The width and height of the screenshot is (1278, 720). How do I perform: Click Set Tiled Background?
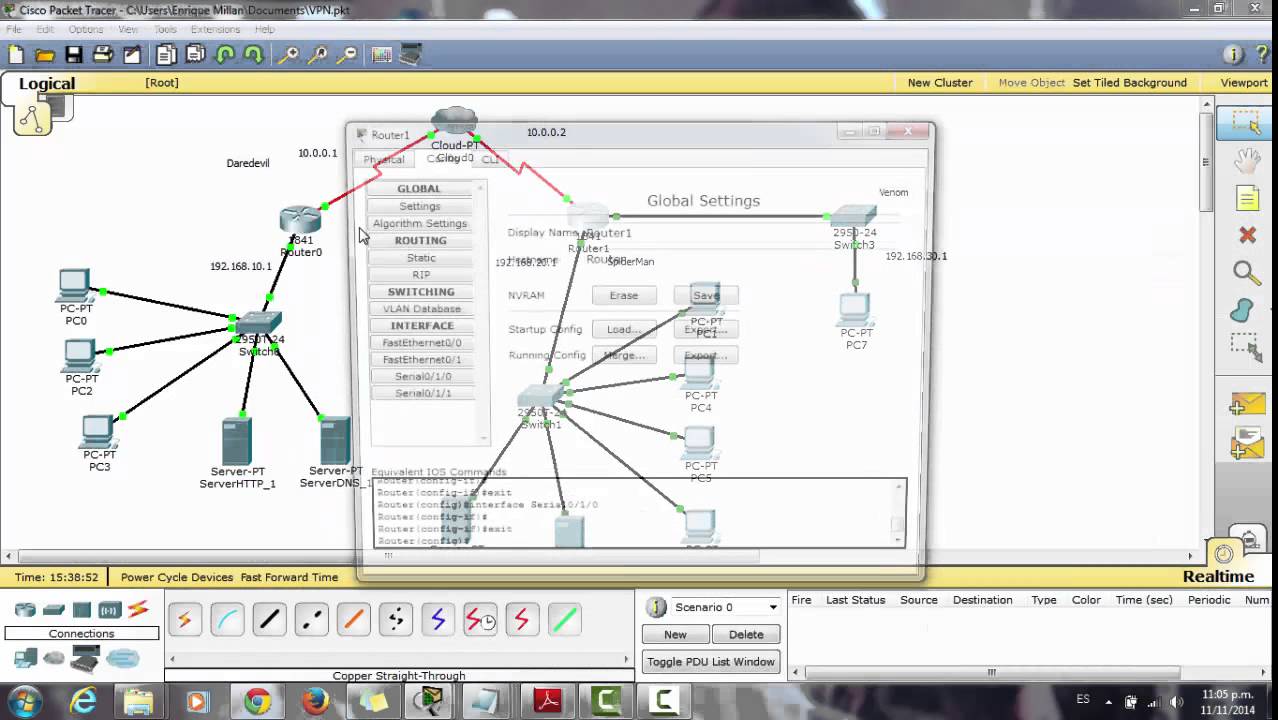(x=1130, y=83)
